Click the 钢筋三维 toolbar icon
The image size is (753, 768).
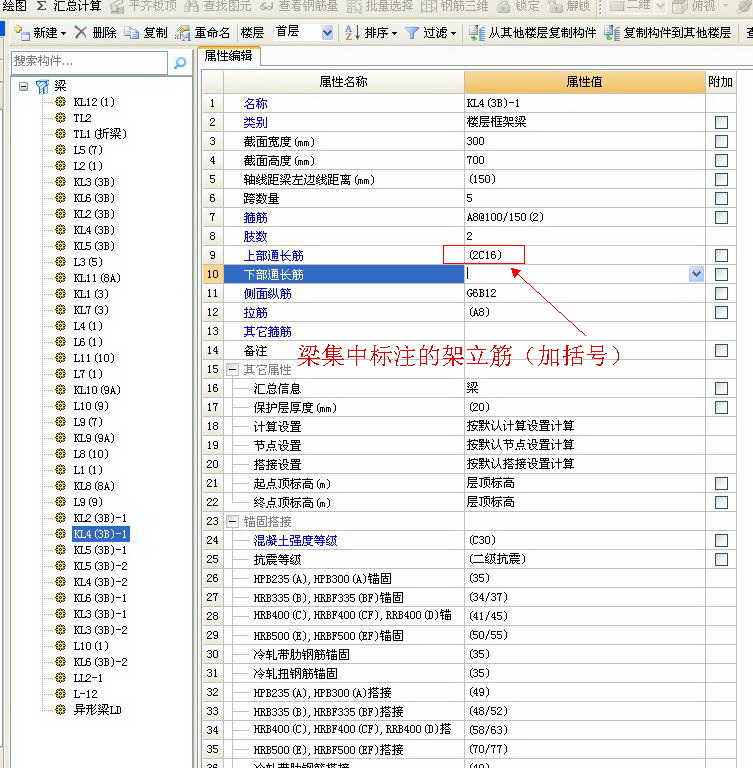click(x=428, y=6)
